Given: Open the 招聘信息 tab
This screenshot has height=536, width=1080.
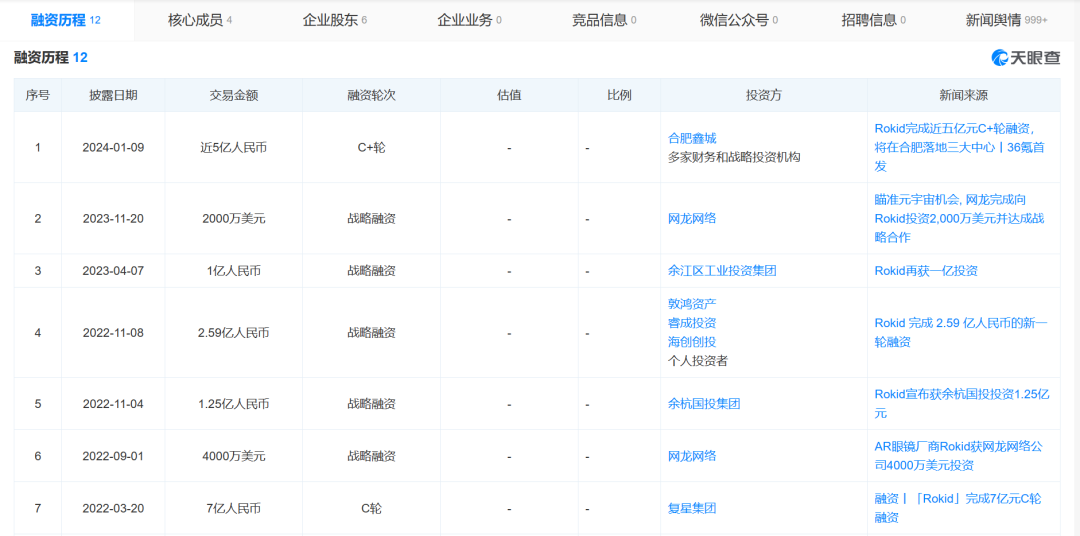Looking at the screenshot, I should point(873,20).
